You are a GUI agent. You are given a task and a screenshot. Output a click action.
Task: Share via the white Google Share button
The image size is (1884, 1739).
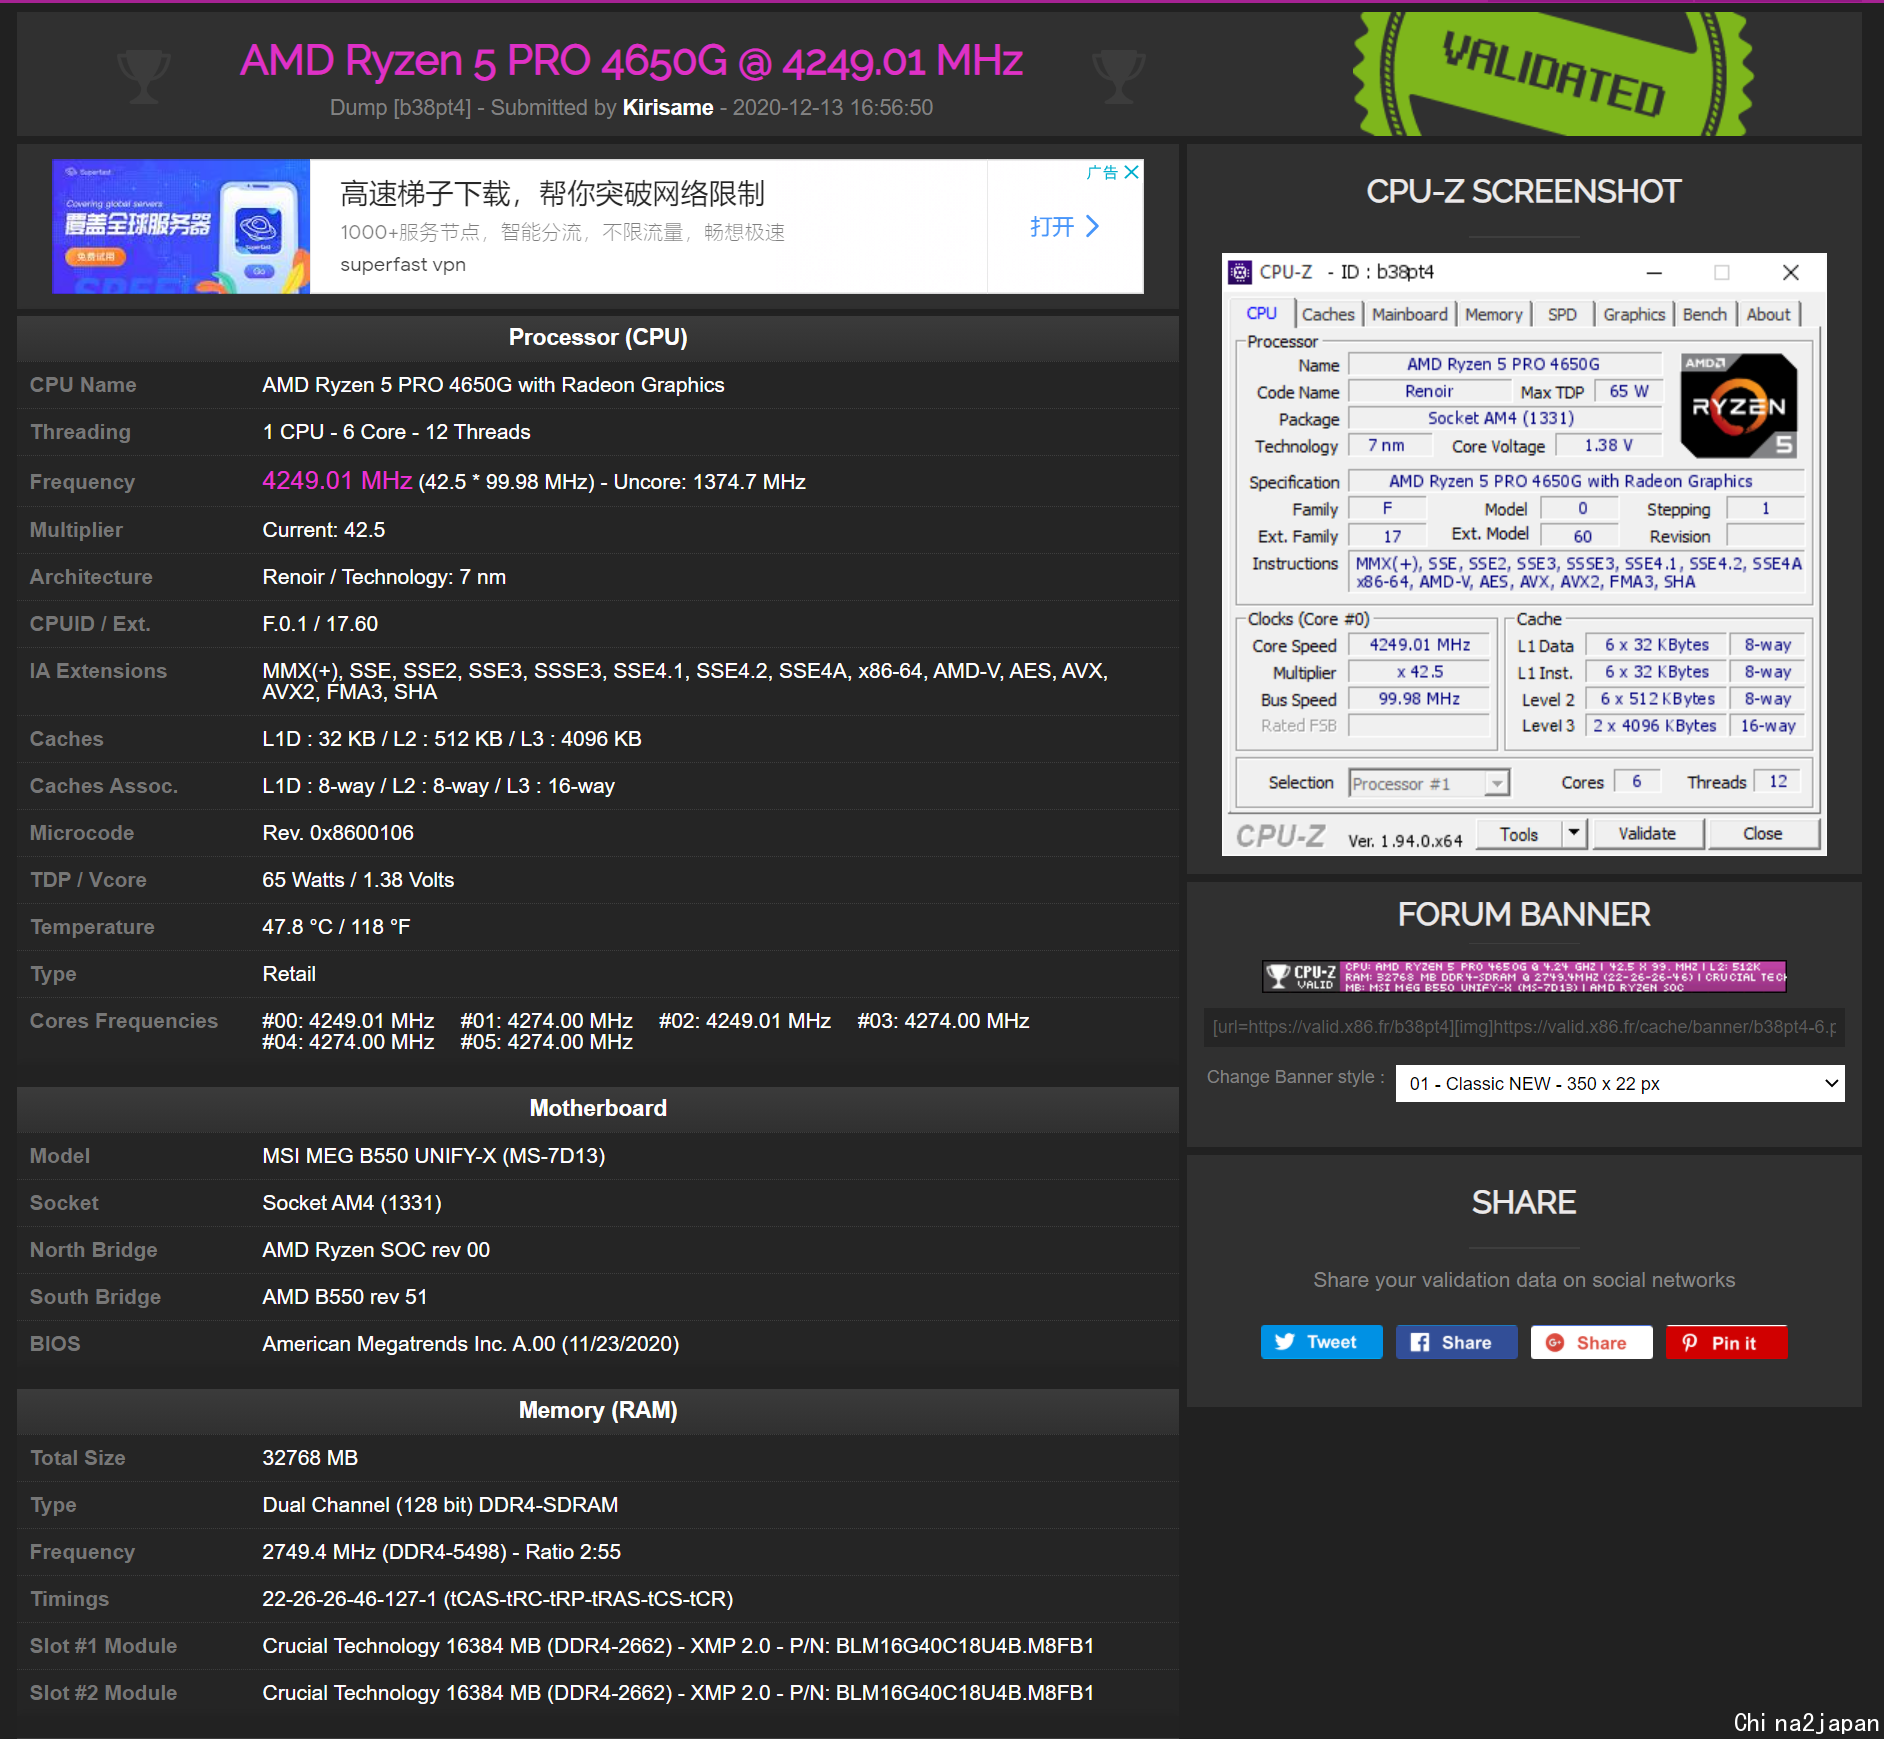pyautogui.click(x=1591, y=1342)
